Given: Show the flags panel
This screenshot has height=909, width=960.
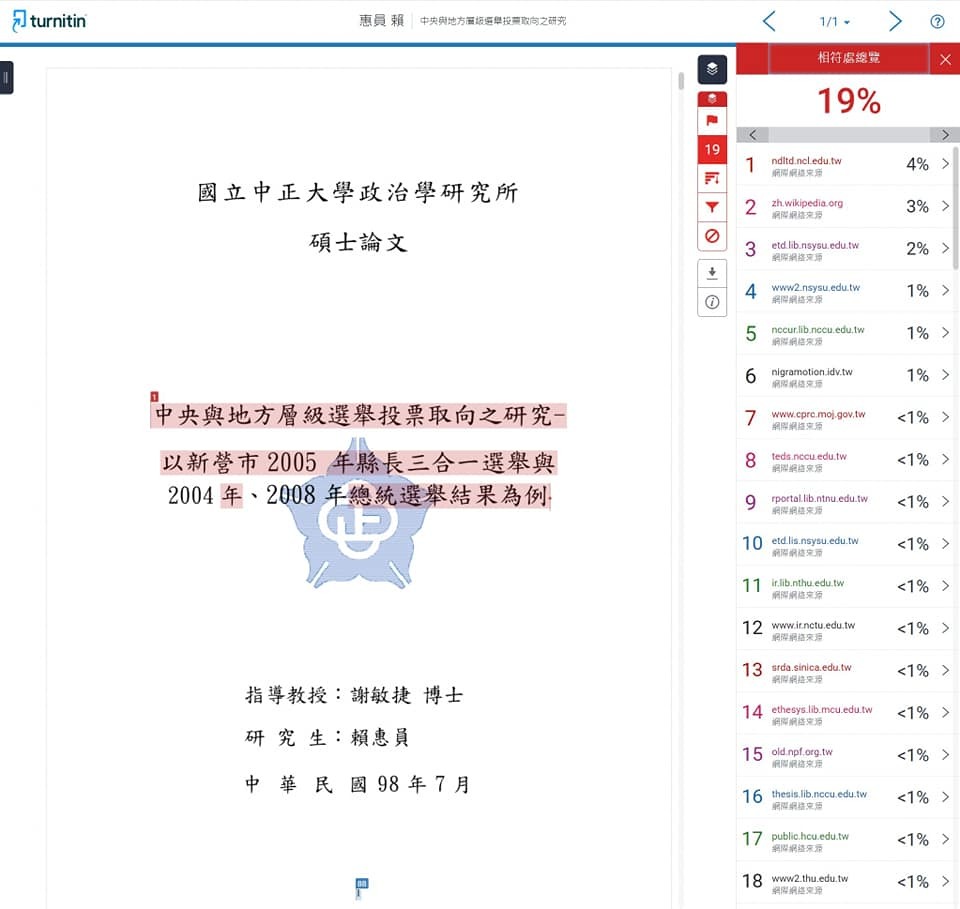Looking at the screenshot, I should [x=712, y=120].
